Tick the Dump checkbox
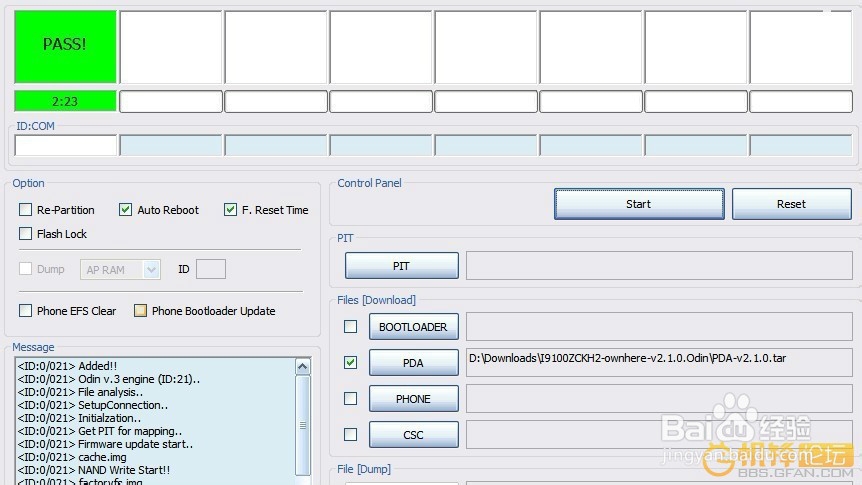The width and height of the screenshot is (862, 485). point(25,269)
